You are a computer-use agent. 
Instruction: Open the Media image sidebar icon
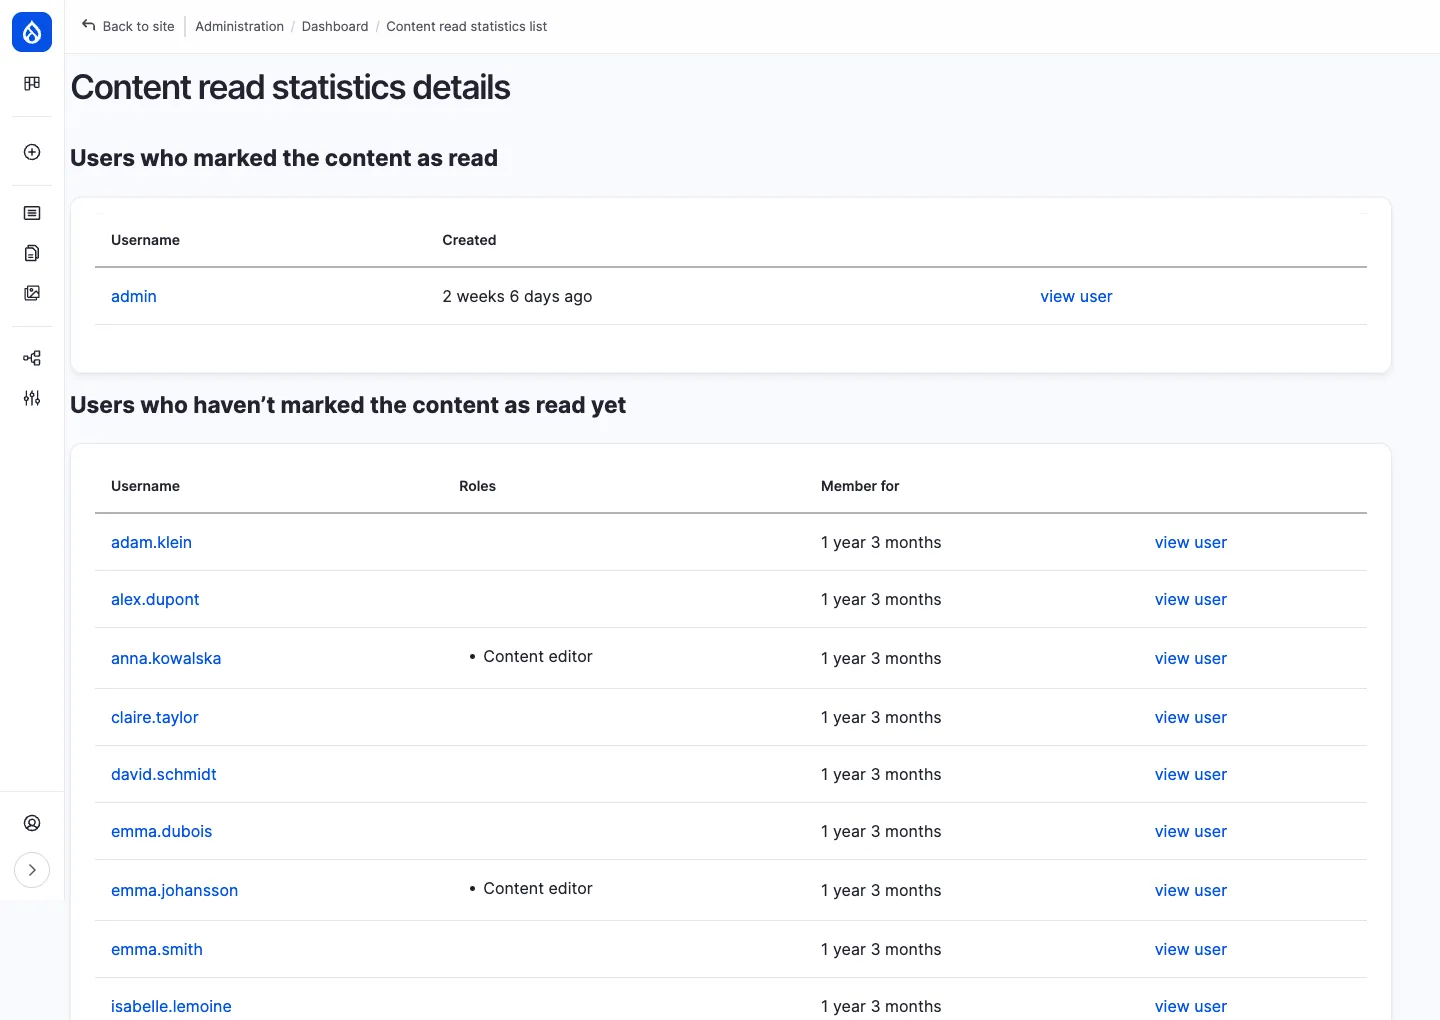pyautogui.click(x=32, y=293)
